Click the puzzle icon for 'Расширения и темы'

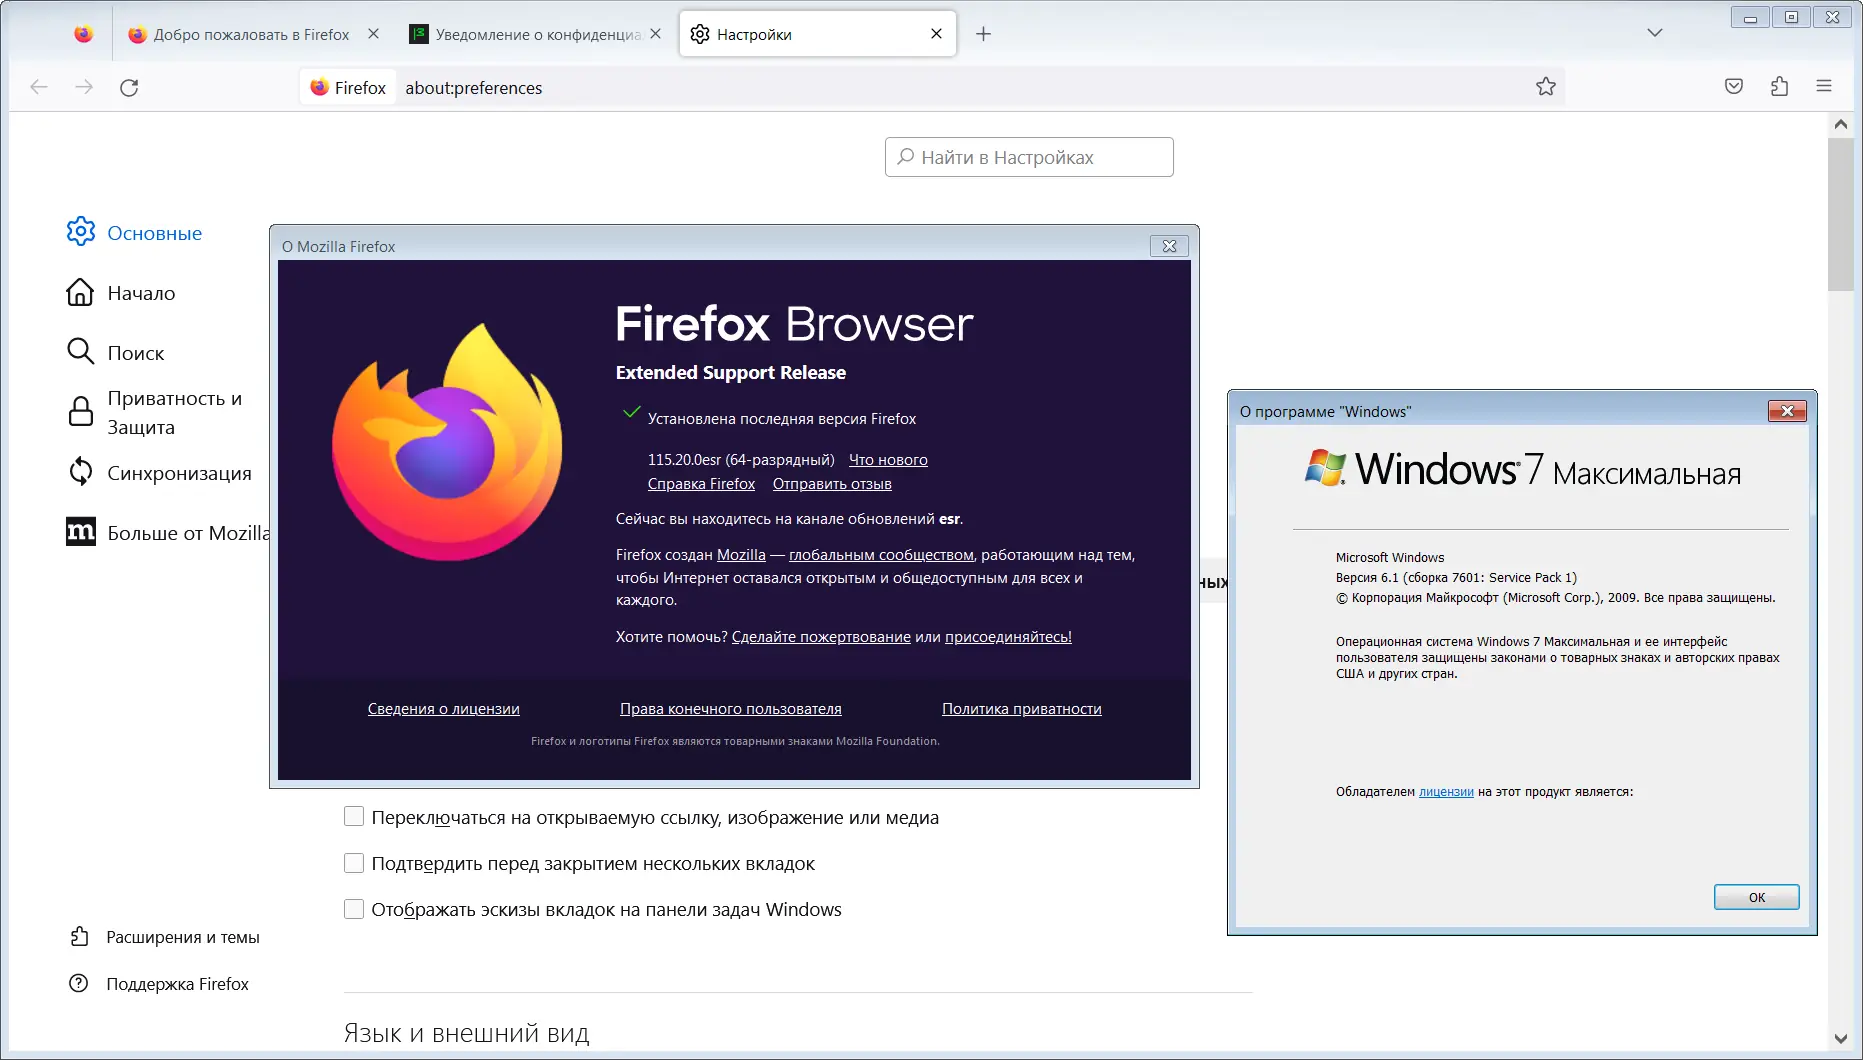(79, 937)
